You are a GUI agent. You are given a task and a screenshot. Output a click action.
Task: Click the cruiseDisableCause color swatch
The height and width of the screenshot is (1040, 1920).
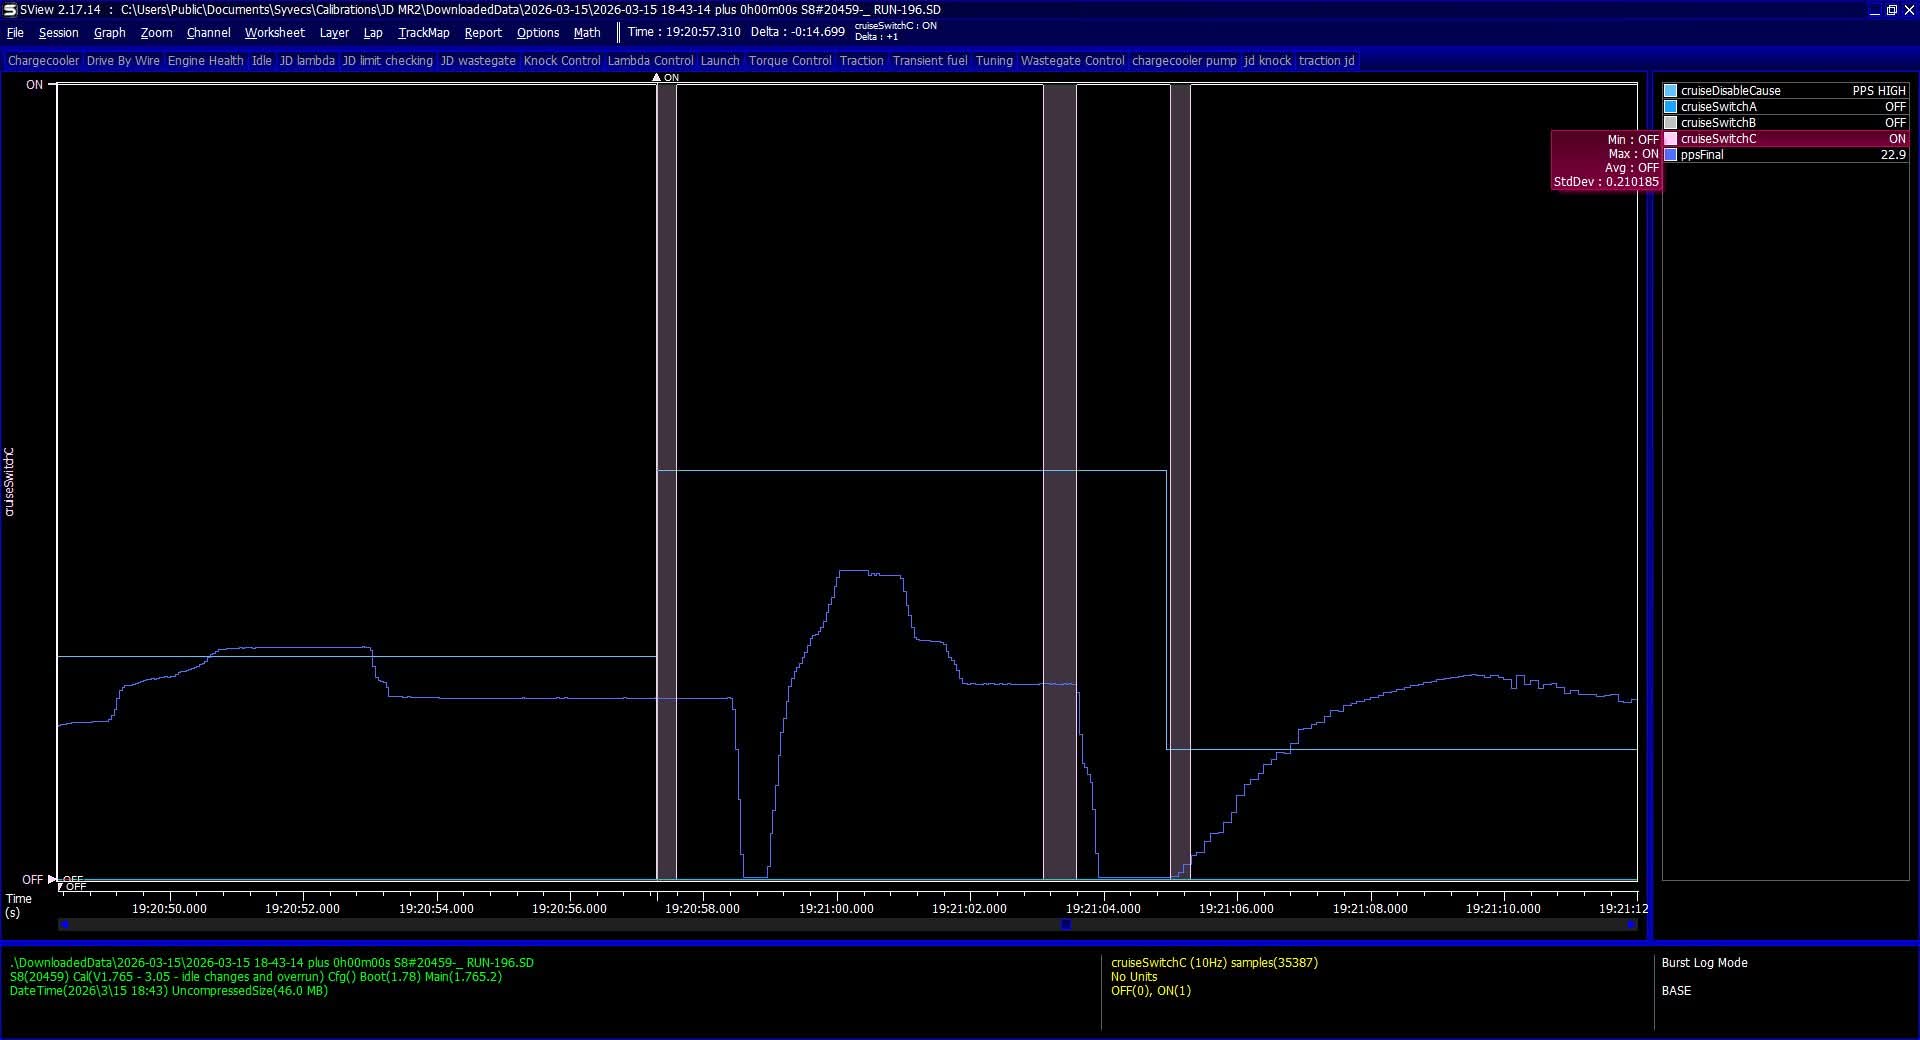[x=1670, y=91]
